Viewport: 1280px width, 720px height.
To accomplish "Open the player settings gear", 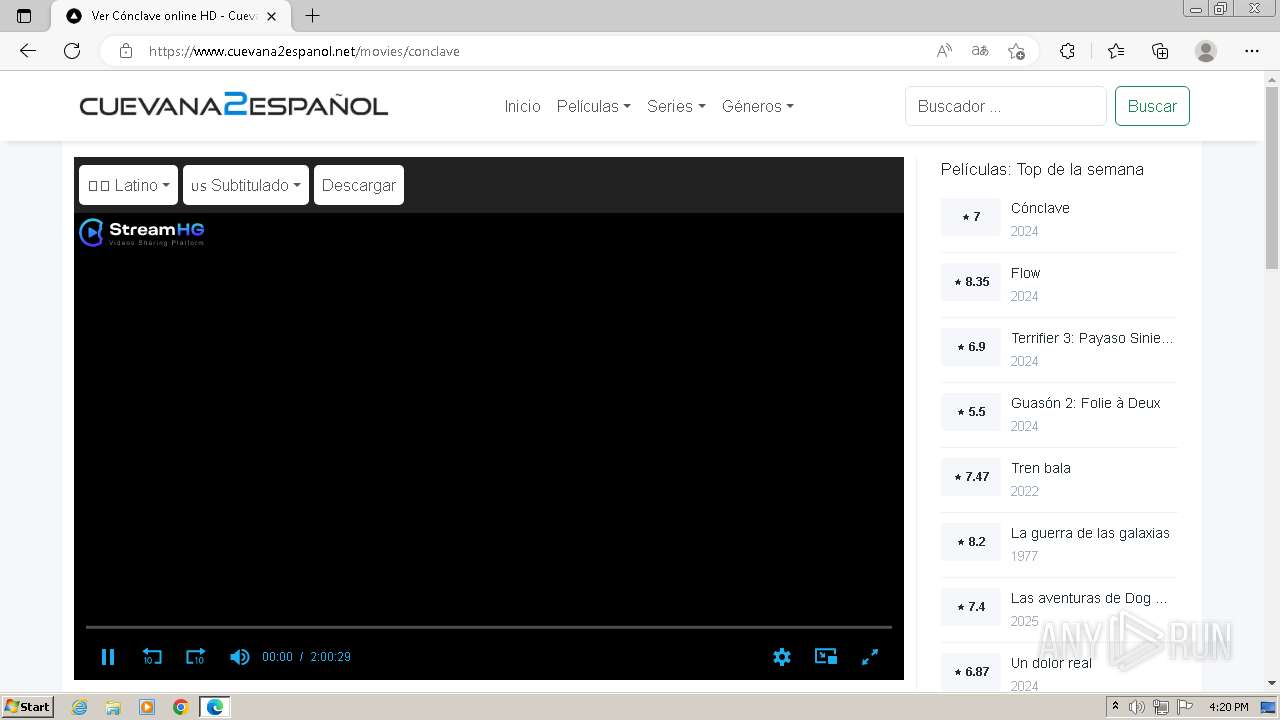I will [782, 657].
